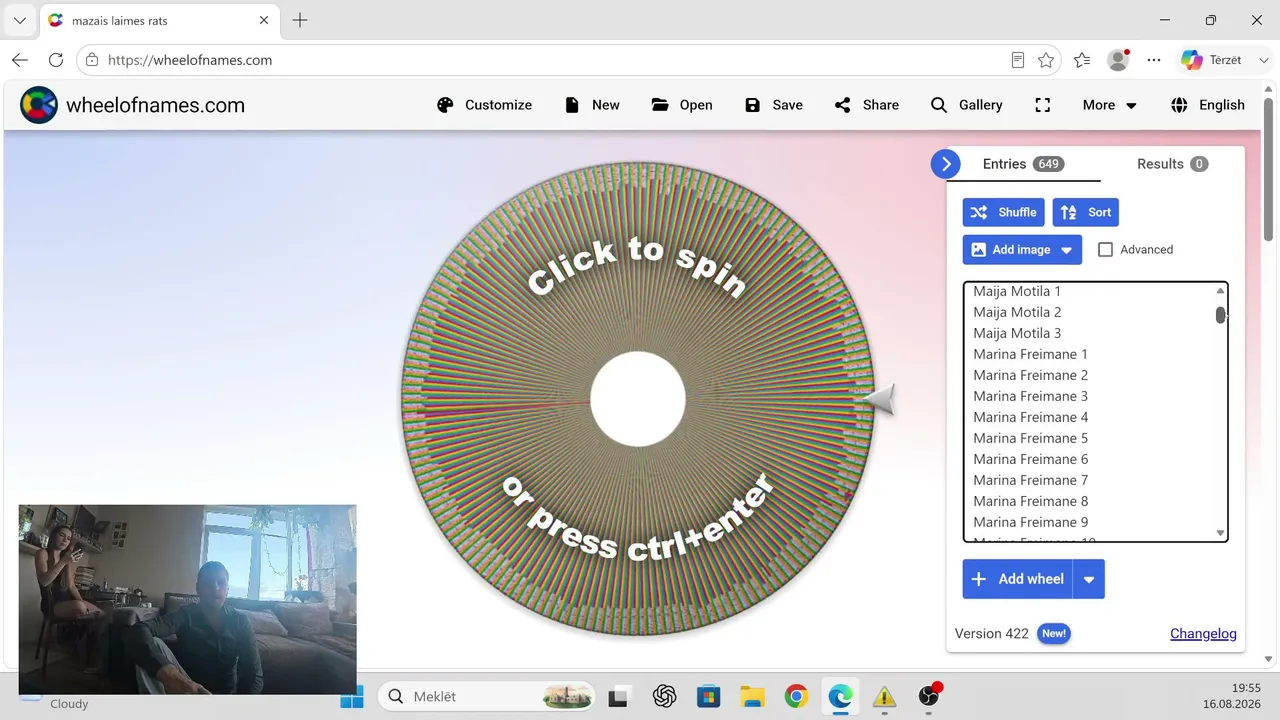Open the Add image dropdown
Image resolution: width=1280 pixels, height=720 pixels.
(x=1022, y=250)
